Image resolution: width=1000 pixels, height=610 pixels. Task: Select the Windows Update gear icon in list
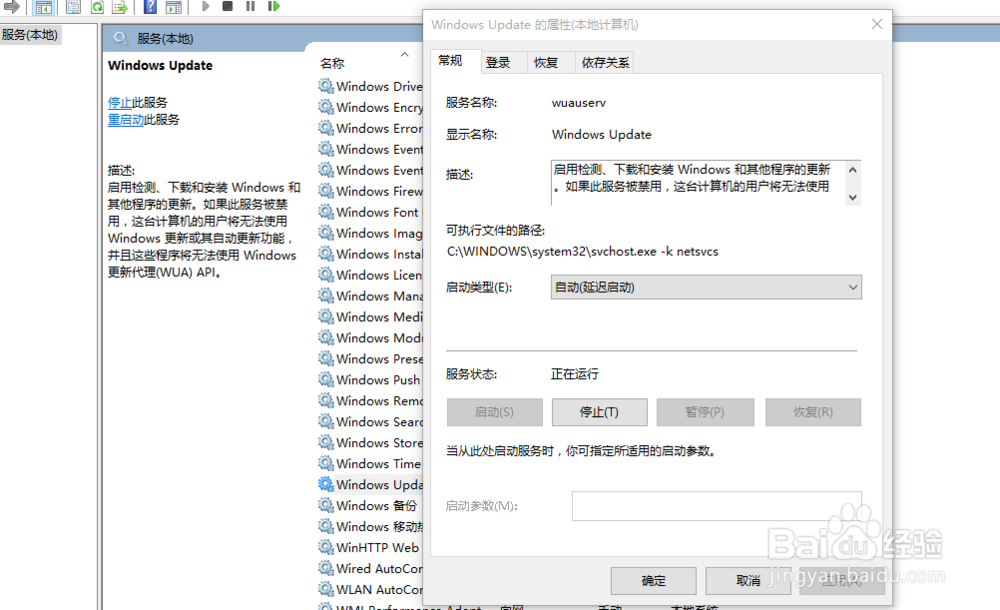tap(326, 484)
